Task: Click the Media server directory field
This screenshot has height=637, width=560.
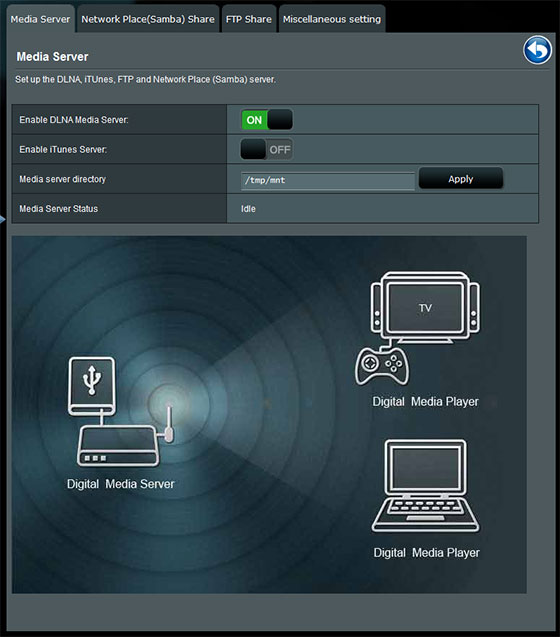Action: (x=328, y=180)
